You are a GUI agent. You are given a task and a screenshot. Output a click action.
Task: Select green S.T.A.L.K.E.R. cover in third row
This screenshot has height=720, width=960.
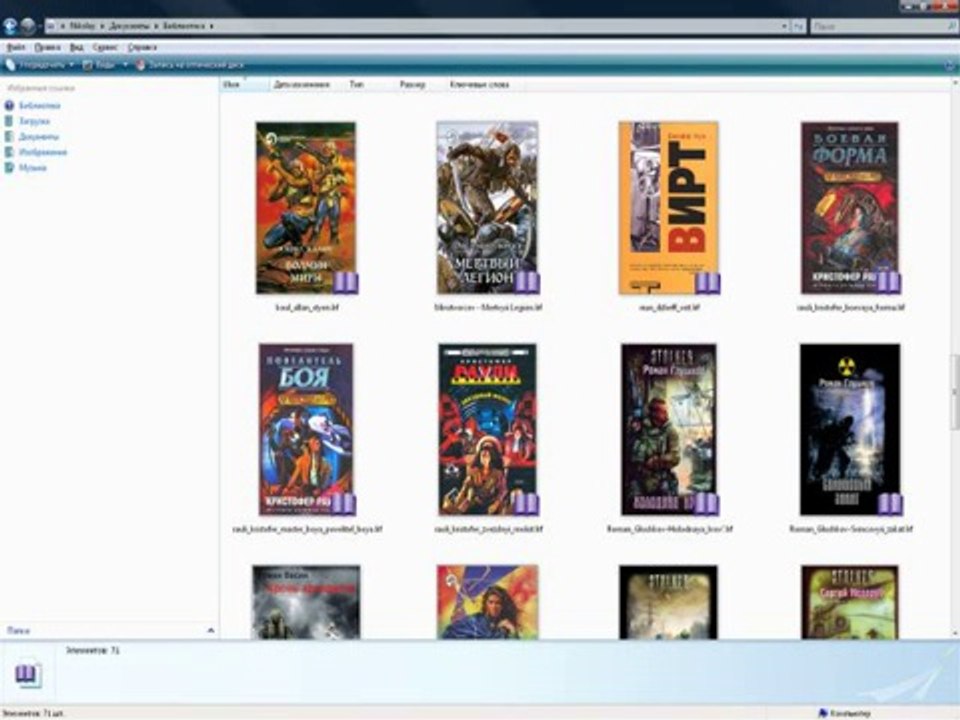pyautogui.click(x=850, y=602)
